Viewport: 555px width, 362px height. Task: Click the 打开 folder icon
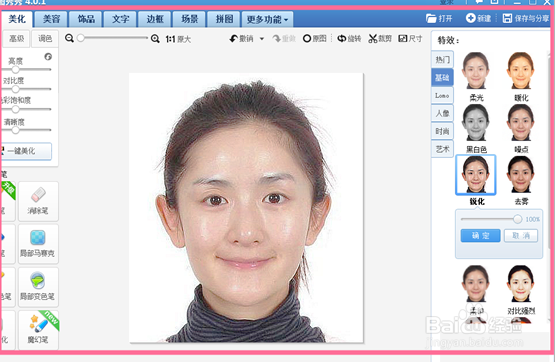pyautogui.click(x=431, y=18)
